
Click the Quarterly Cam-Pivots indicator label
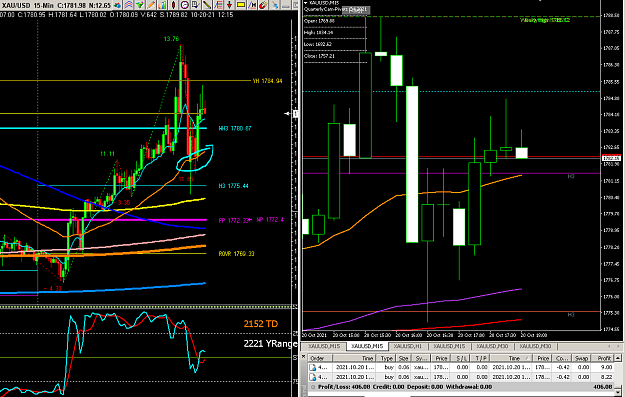326,9
